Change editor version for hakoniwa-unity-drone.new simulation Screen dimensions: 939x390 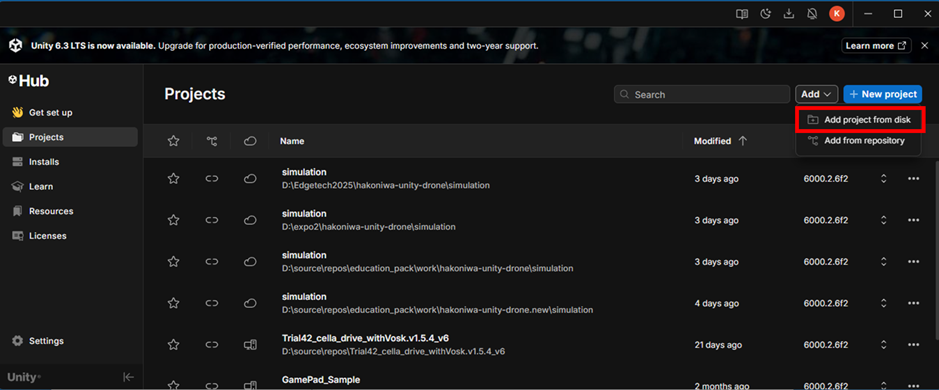[883, 303]
